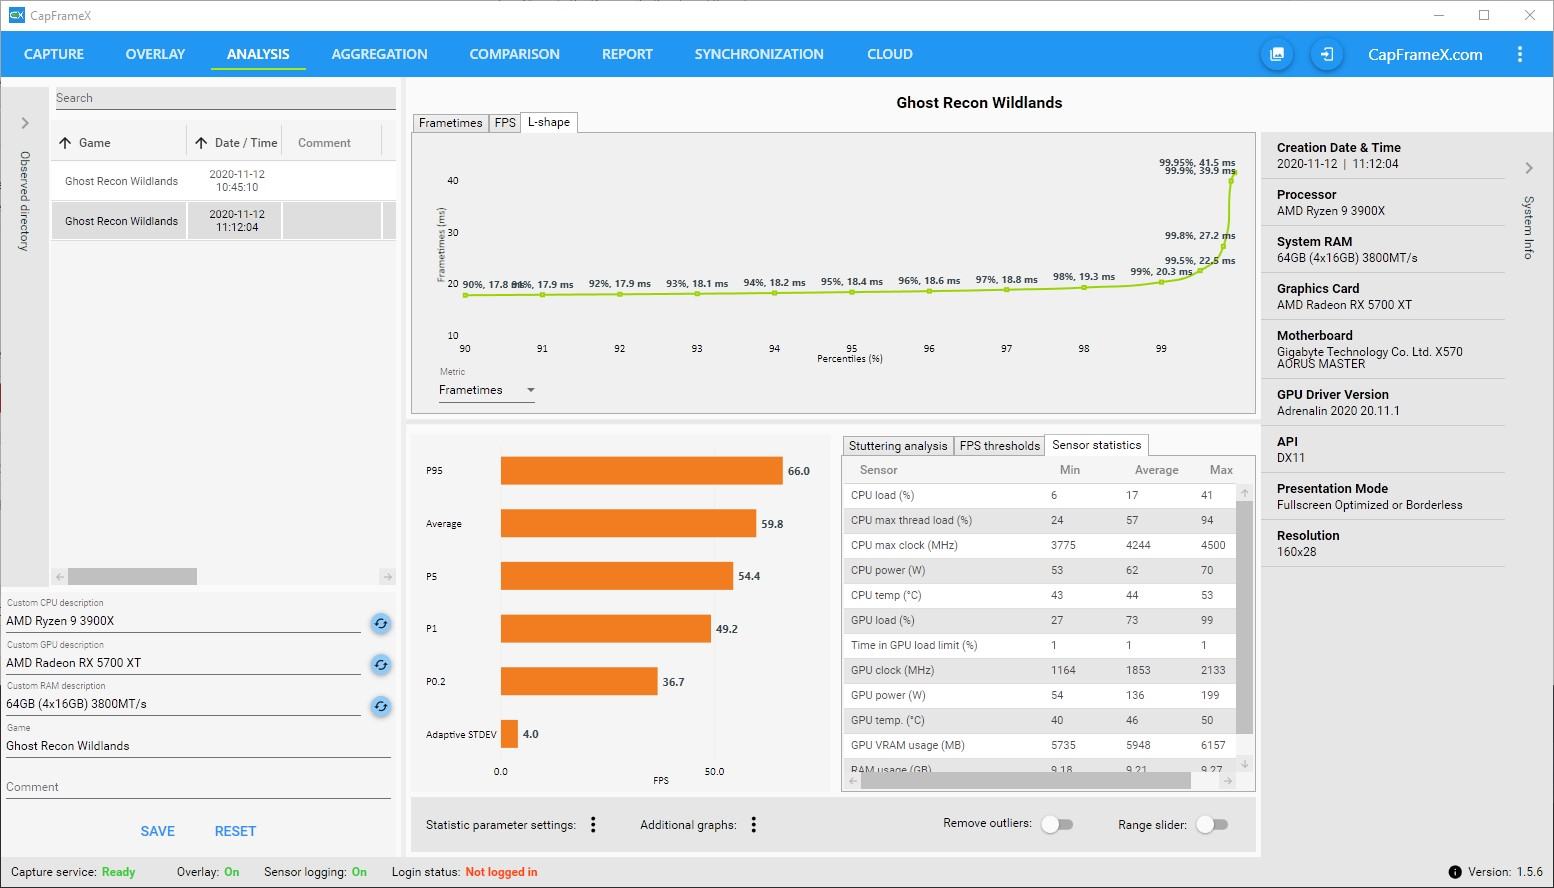
Task: Toggle the Remove outliers switch
Action: [x=1057, y=824]
